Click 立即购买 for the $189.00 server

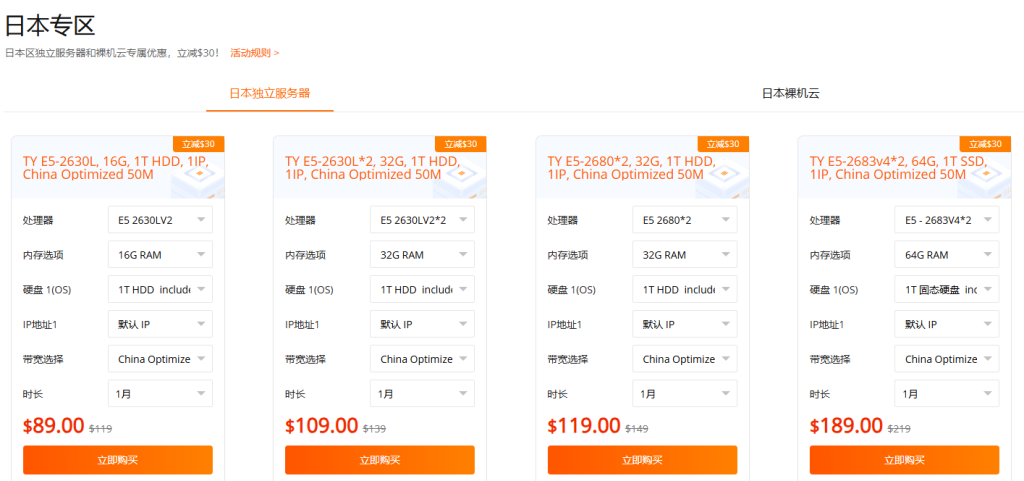pos(904,460)
